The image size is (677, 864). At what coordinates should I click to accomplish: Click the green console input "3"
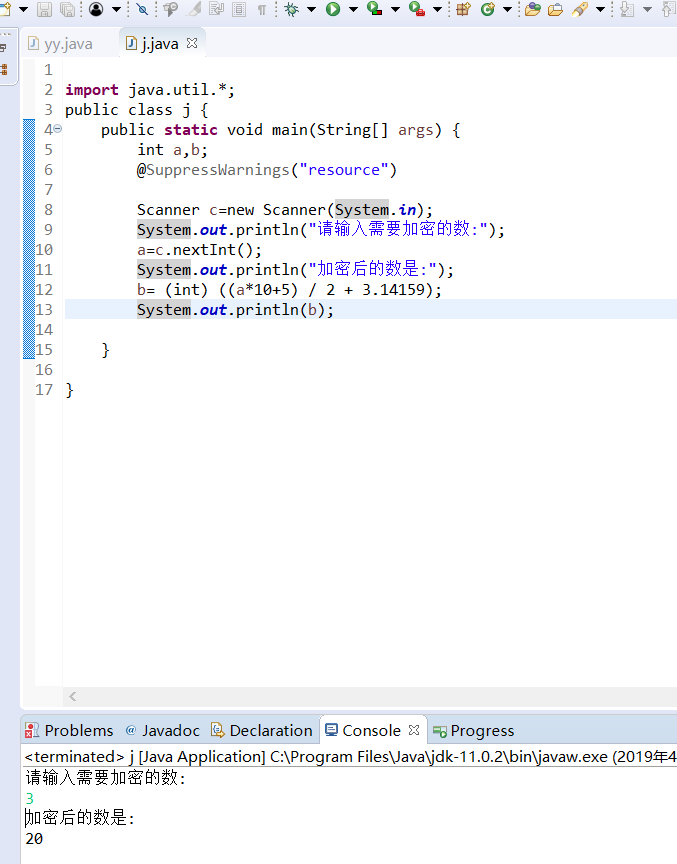(x=30, y=798)
